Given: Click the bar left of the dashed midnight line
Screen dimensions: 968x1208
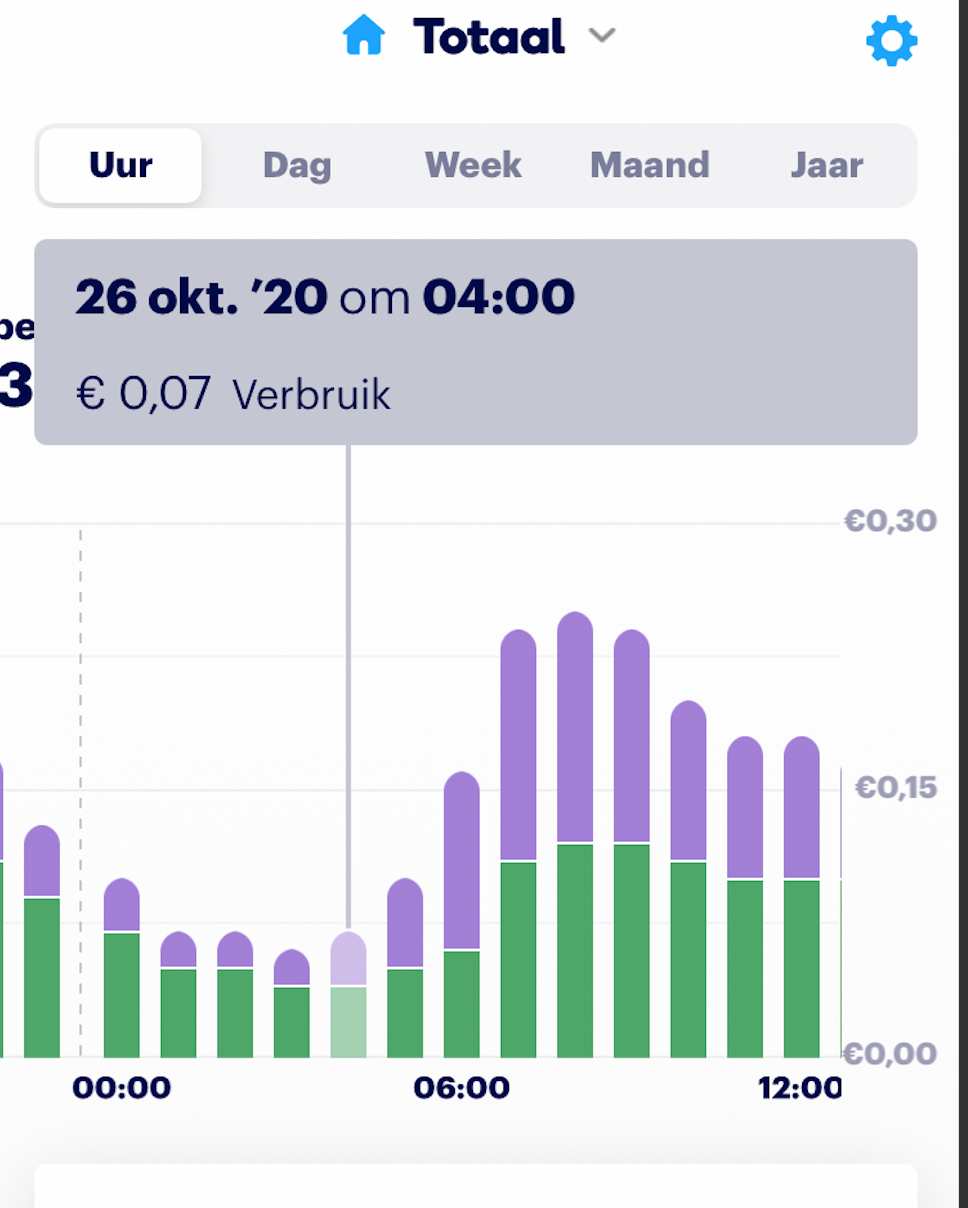Looking at the screenshot, I should point(42,941).
